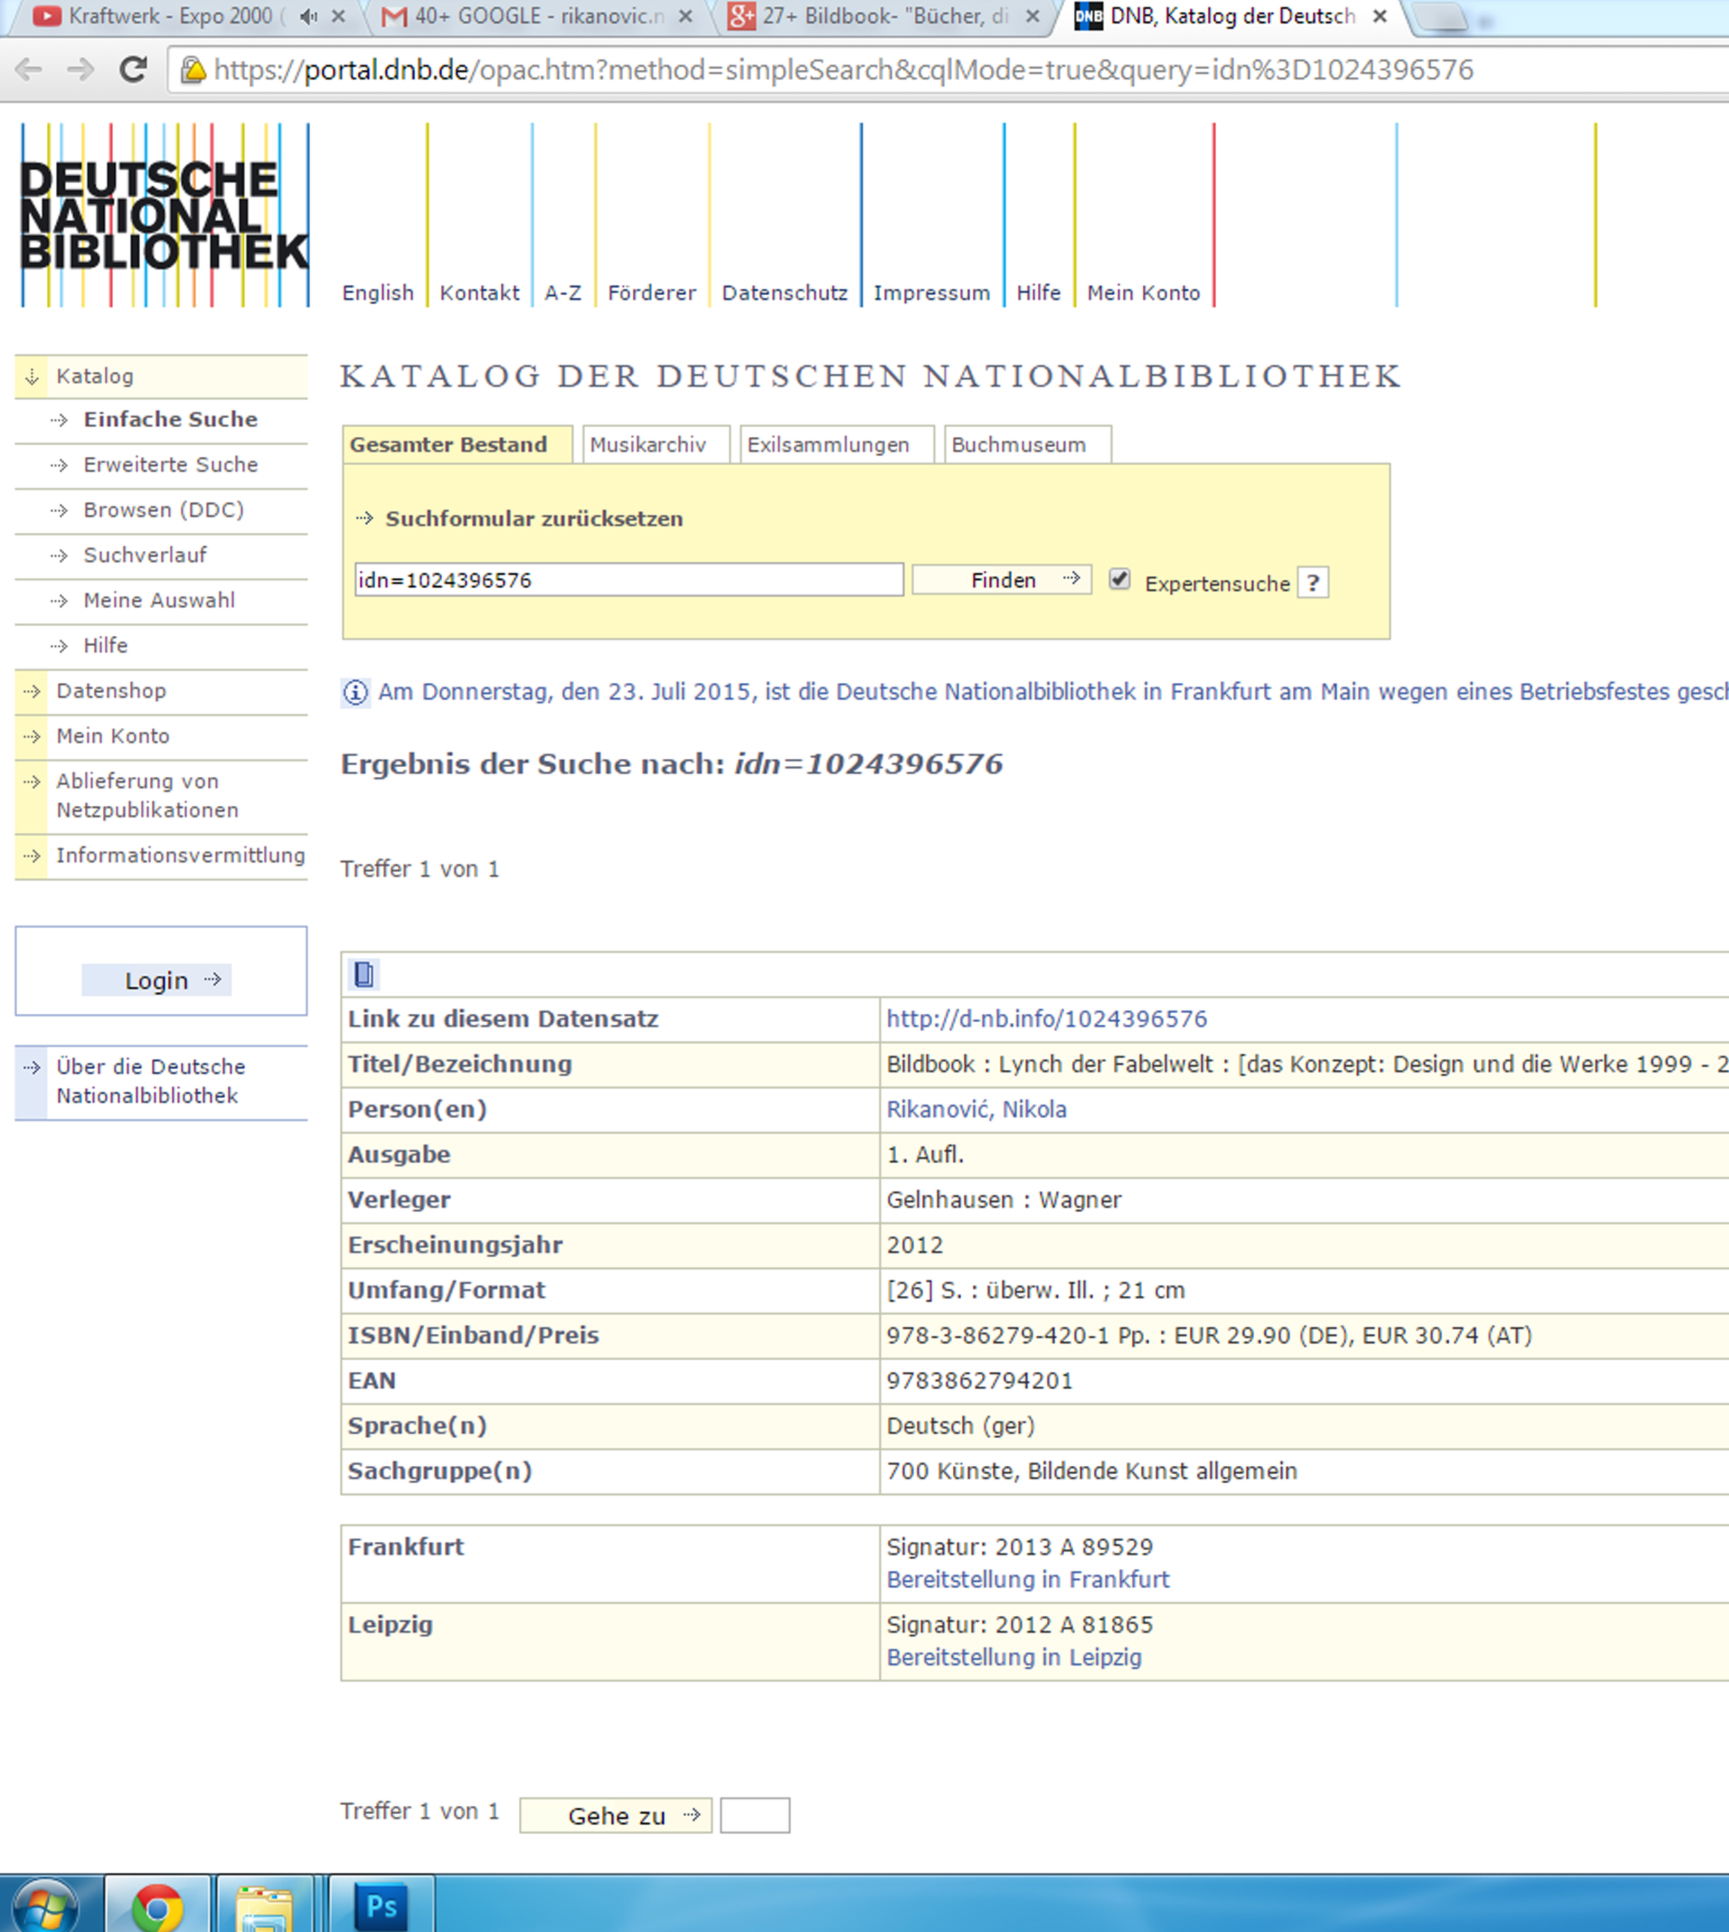
Task: Reload the page with the refresh icon
Action: (x=133, y=70)
